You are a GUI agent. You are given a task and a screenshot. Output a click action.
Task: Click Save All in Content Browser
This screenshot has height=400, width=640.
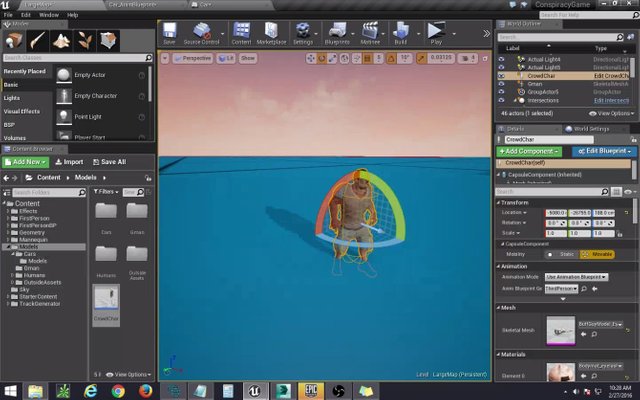click(x=109, y=162)
